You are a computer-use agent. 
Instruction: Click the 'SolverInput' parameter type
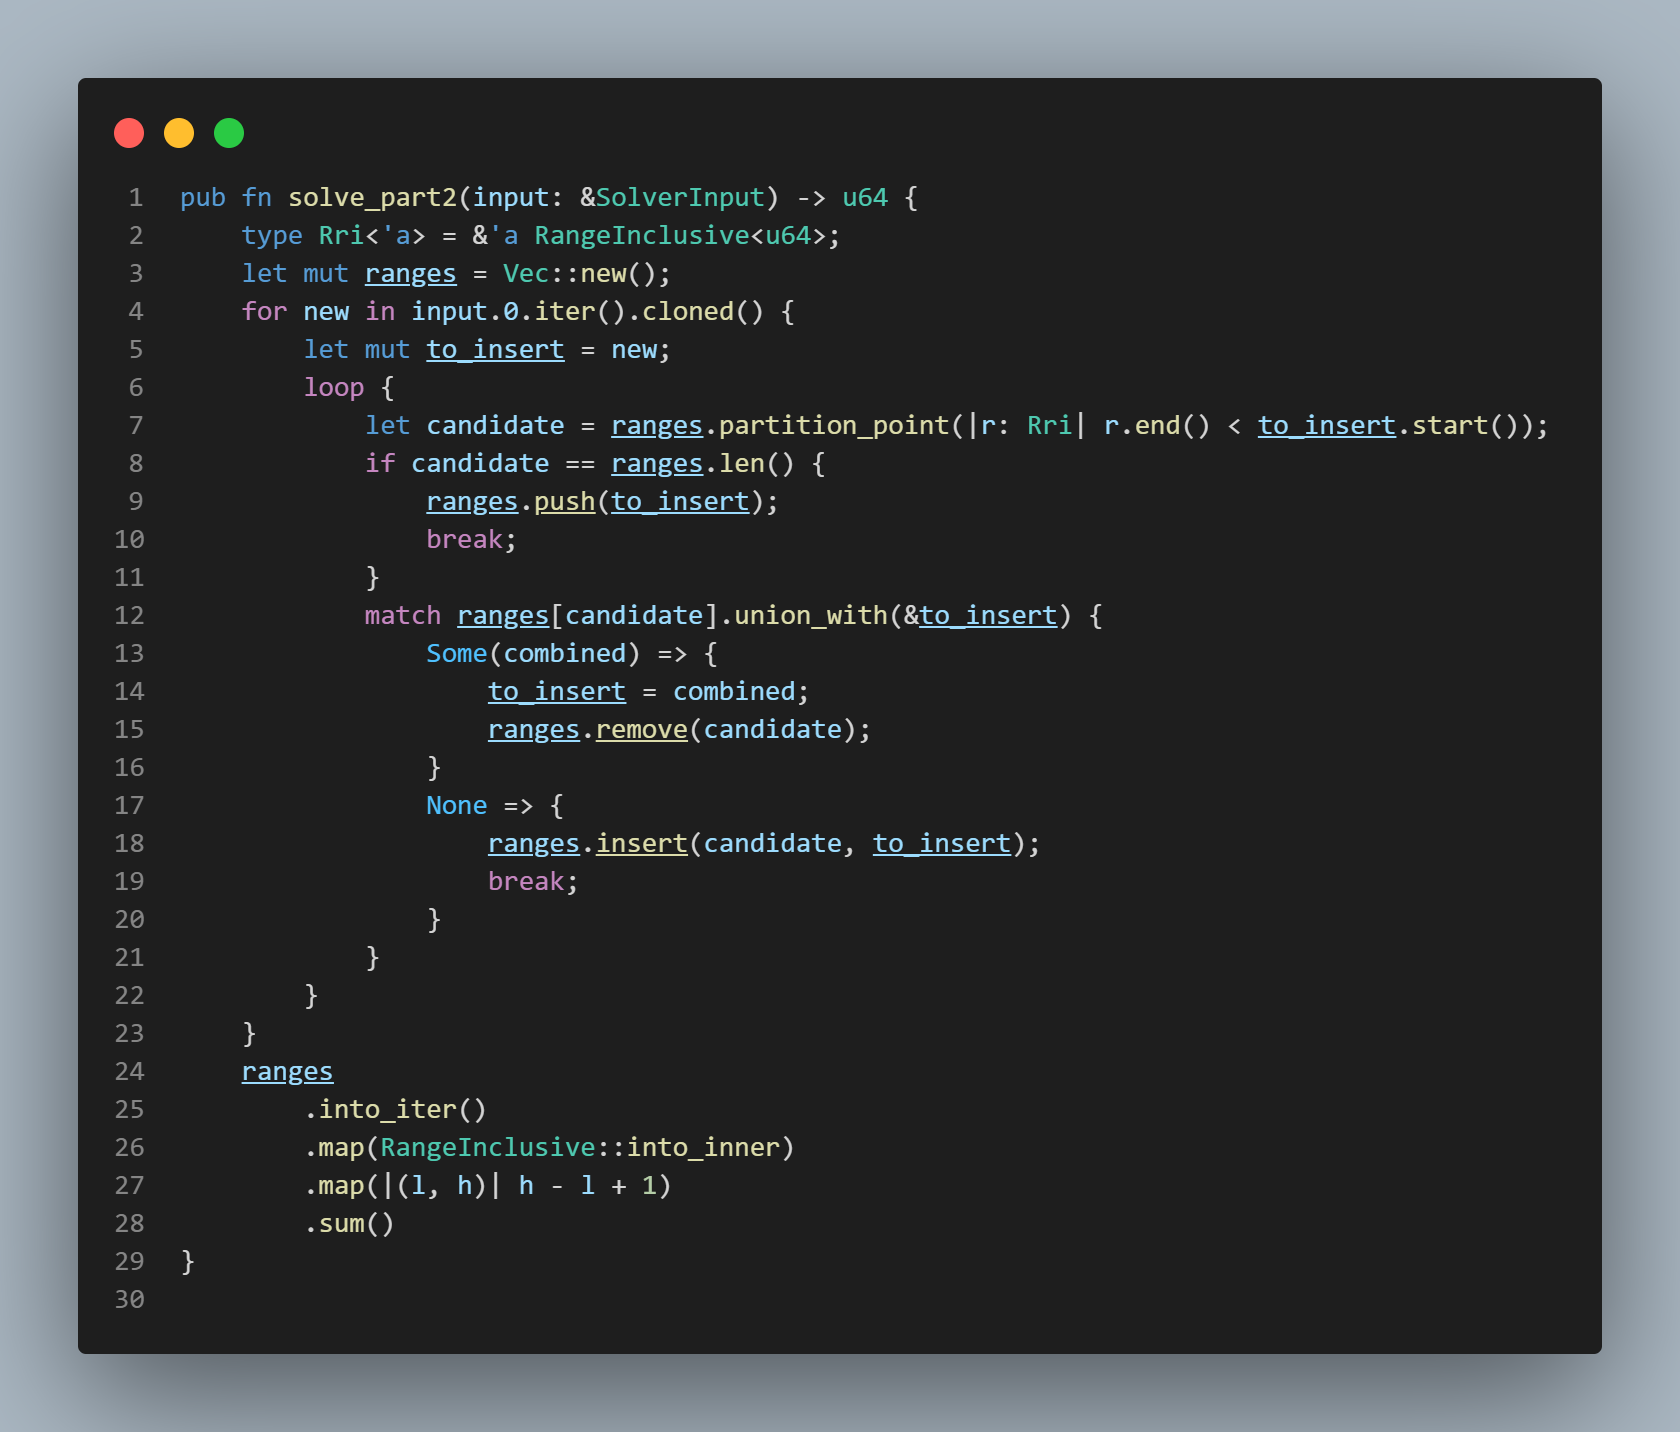pos(680,198)
